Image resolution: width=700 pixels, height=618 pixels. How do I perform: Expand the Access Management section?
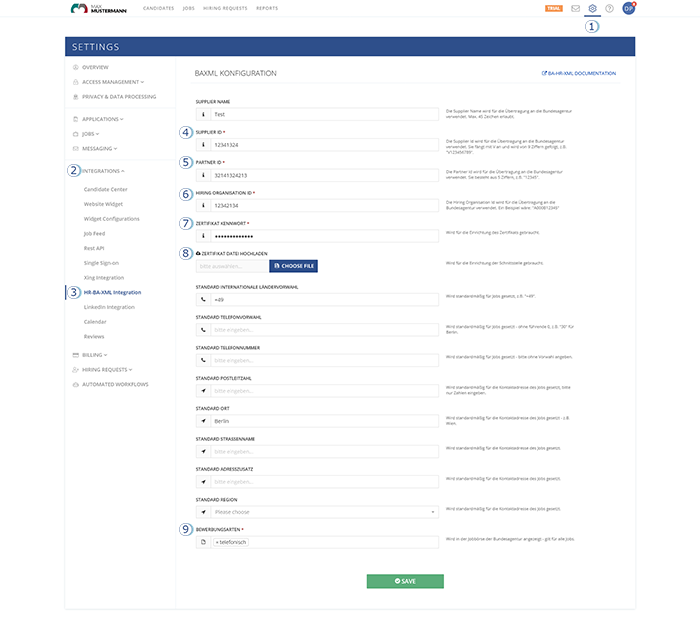click(112, 82)
